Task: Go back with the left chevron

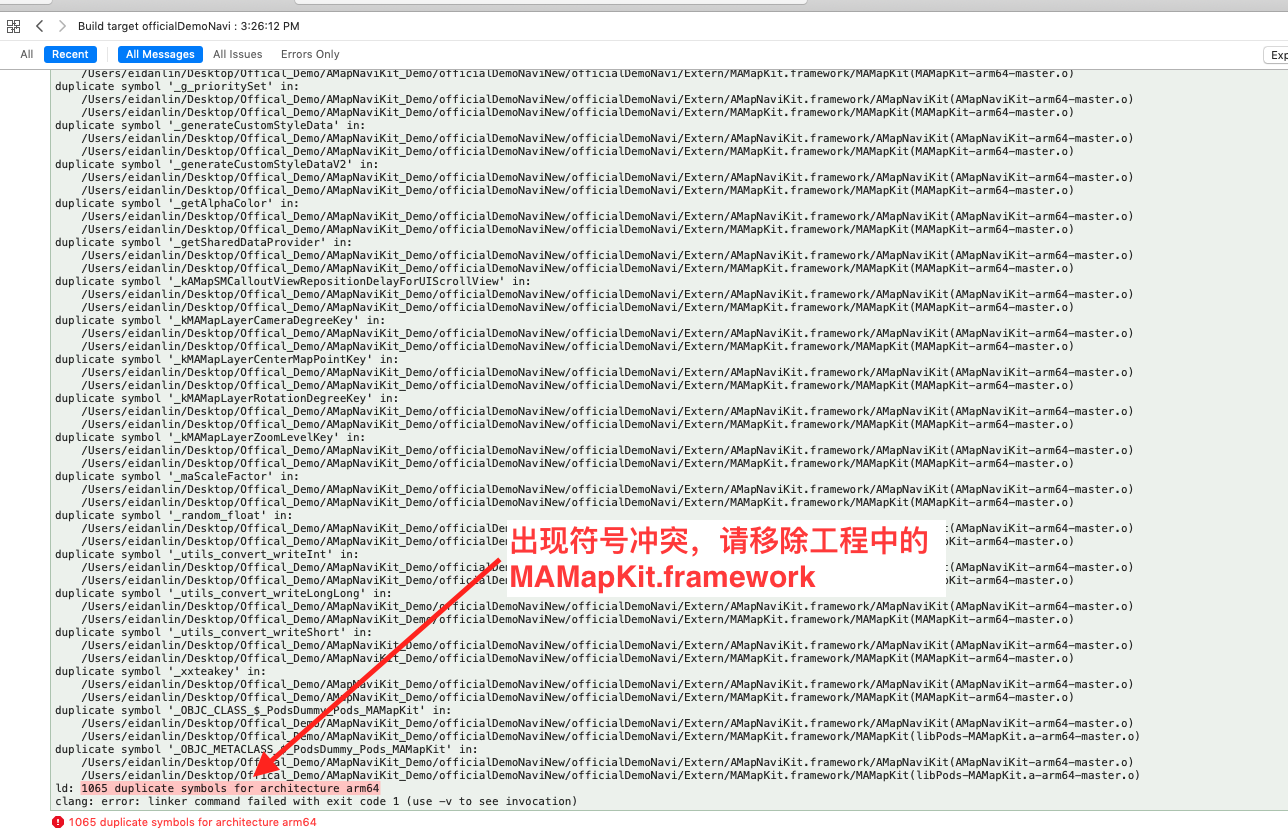Action: 39,26
